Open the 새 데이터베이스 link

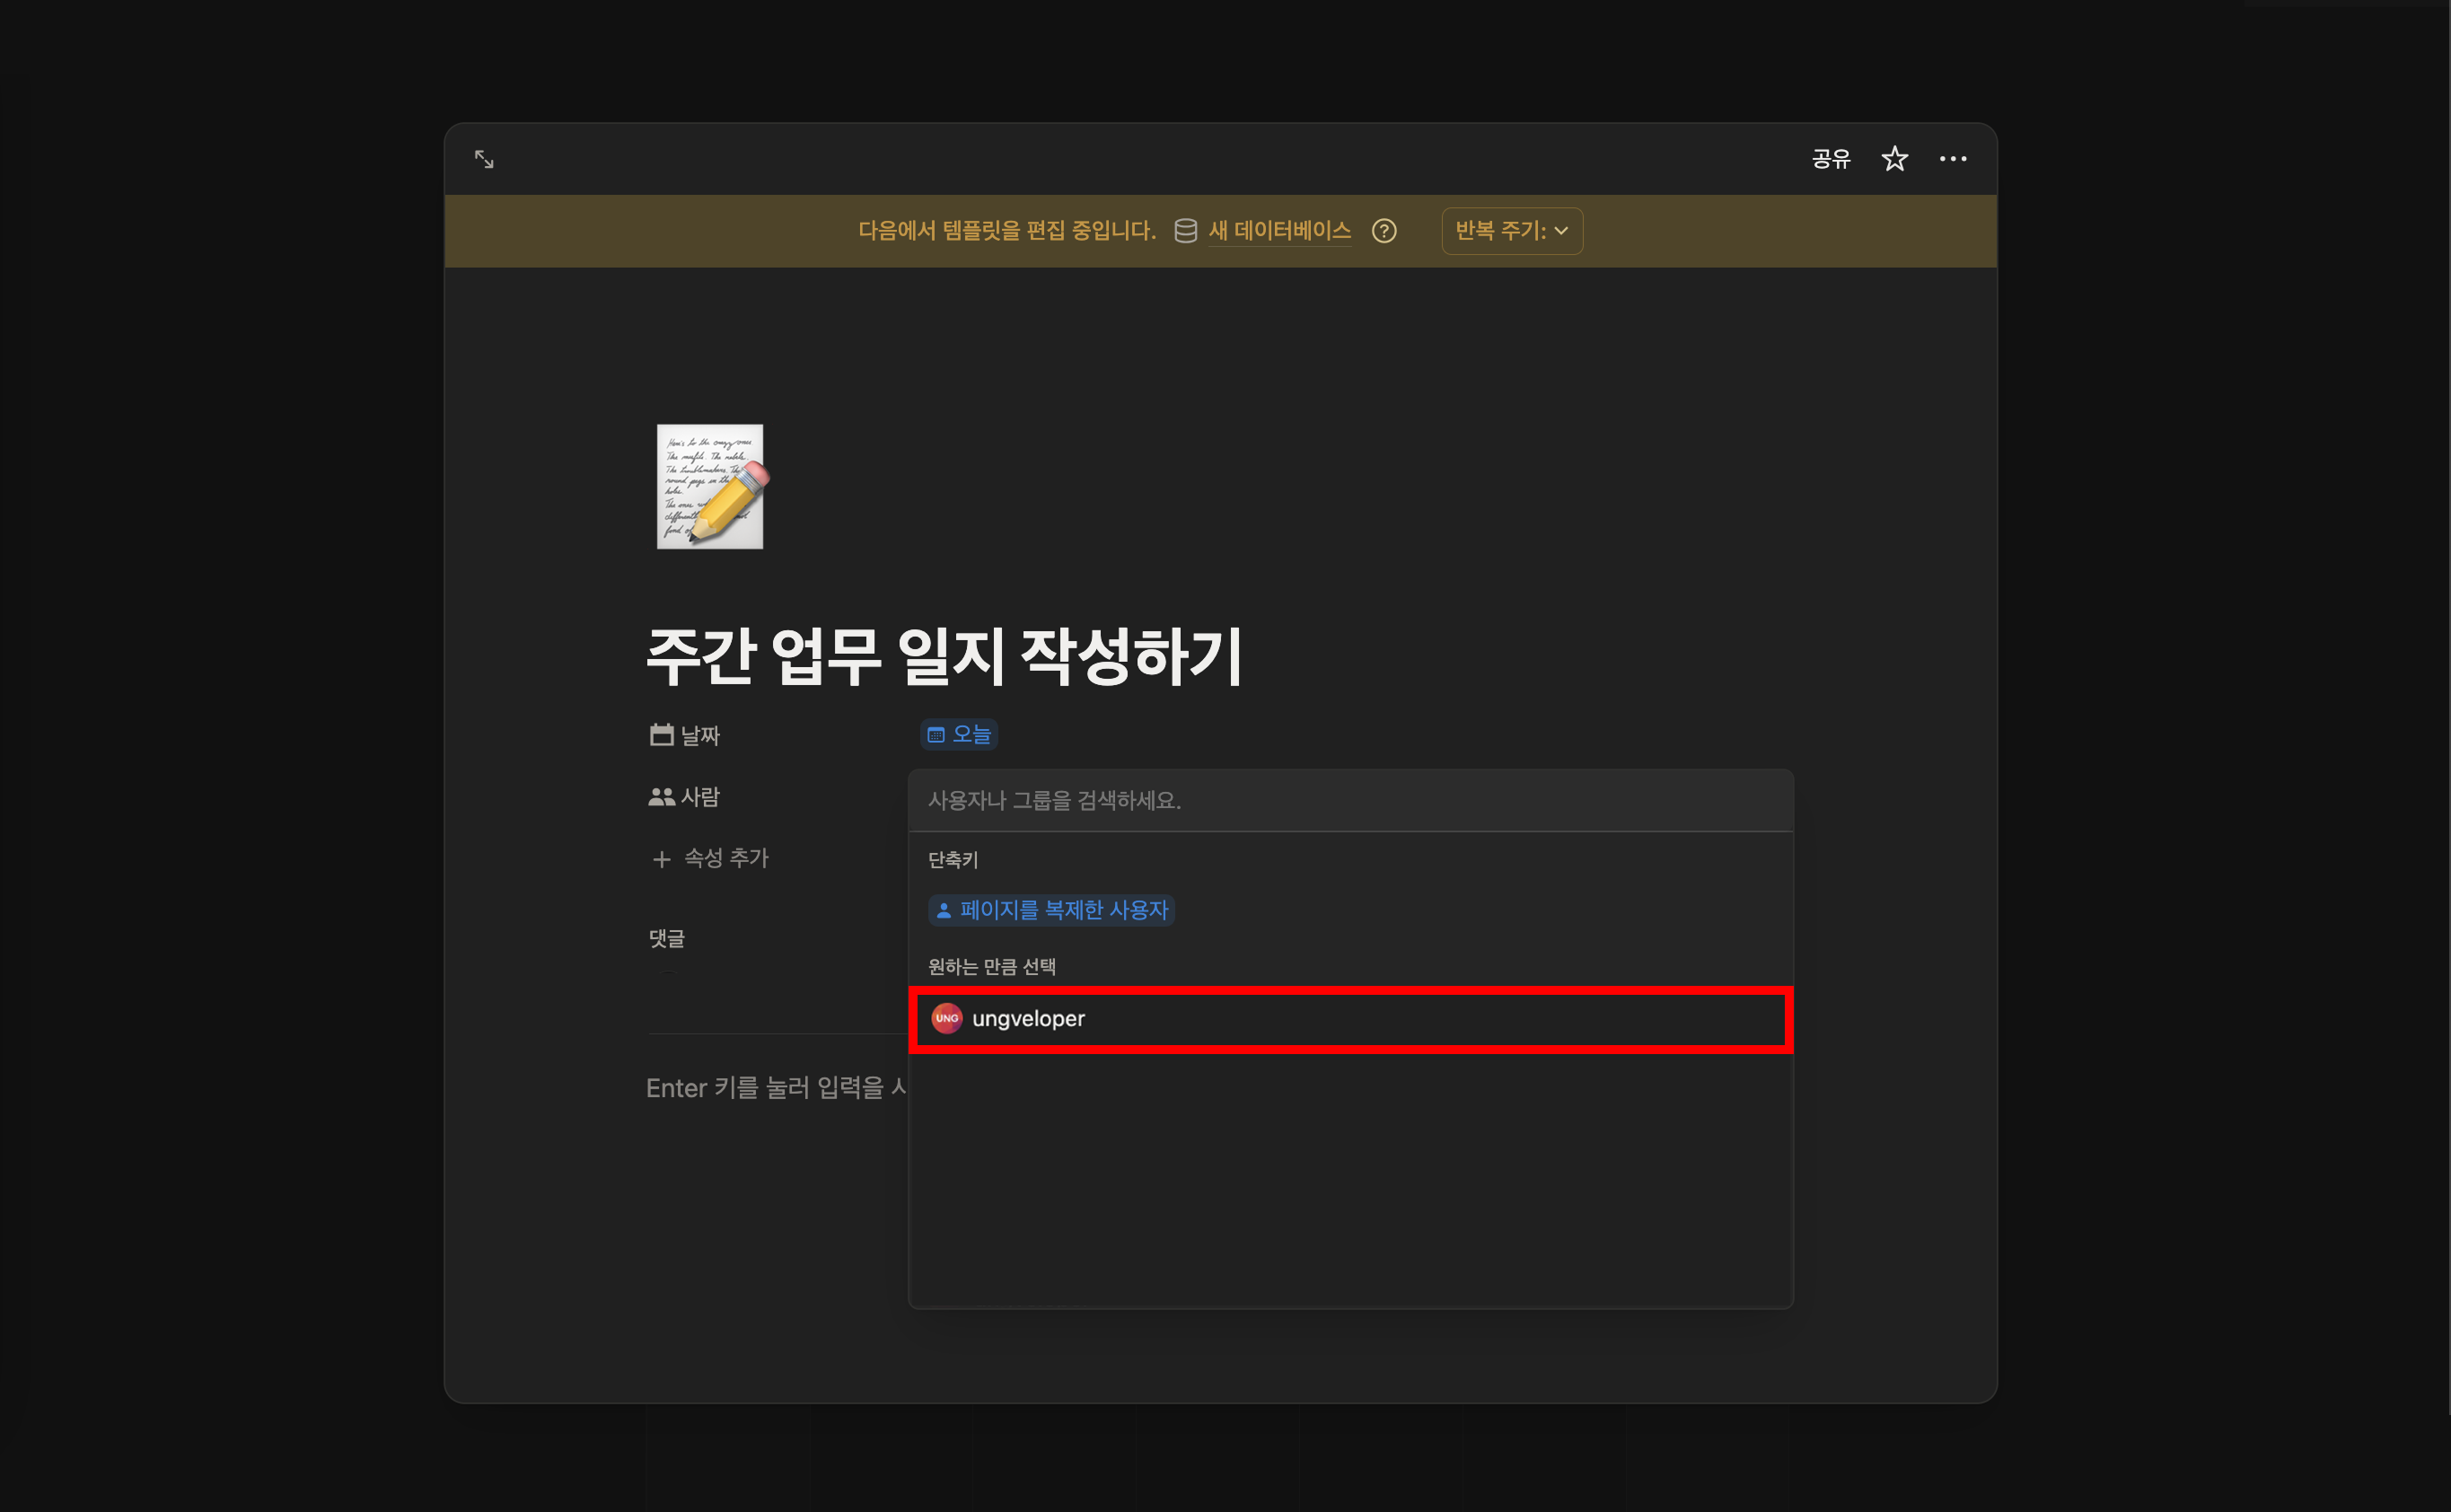[x=1279, y=231]
